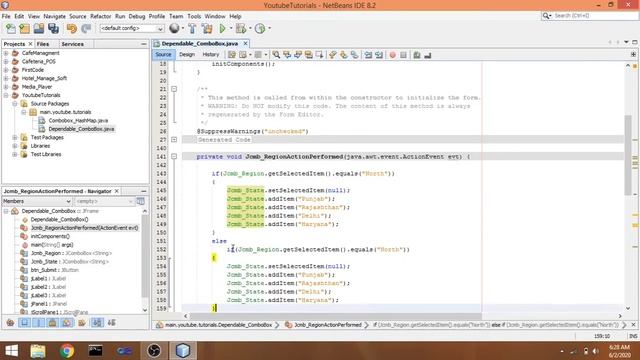Open OBS Studio from the taskbar
Screen dimensions: 640x360
point(154,351)
